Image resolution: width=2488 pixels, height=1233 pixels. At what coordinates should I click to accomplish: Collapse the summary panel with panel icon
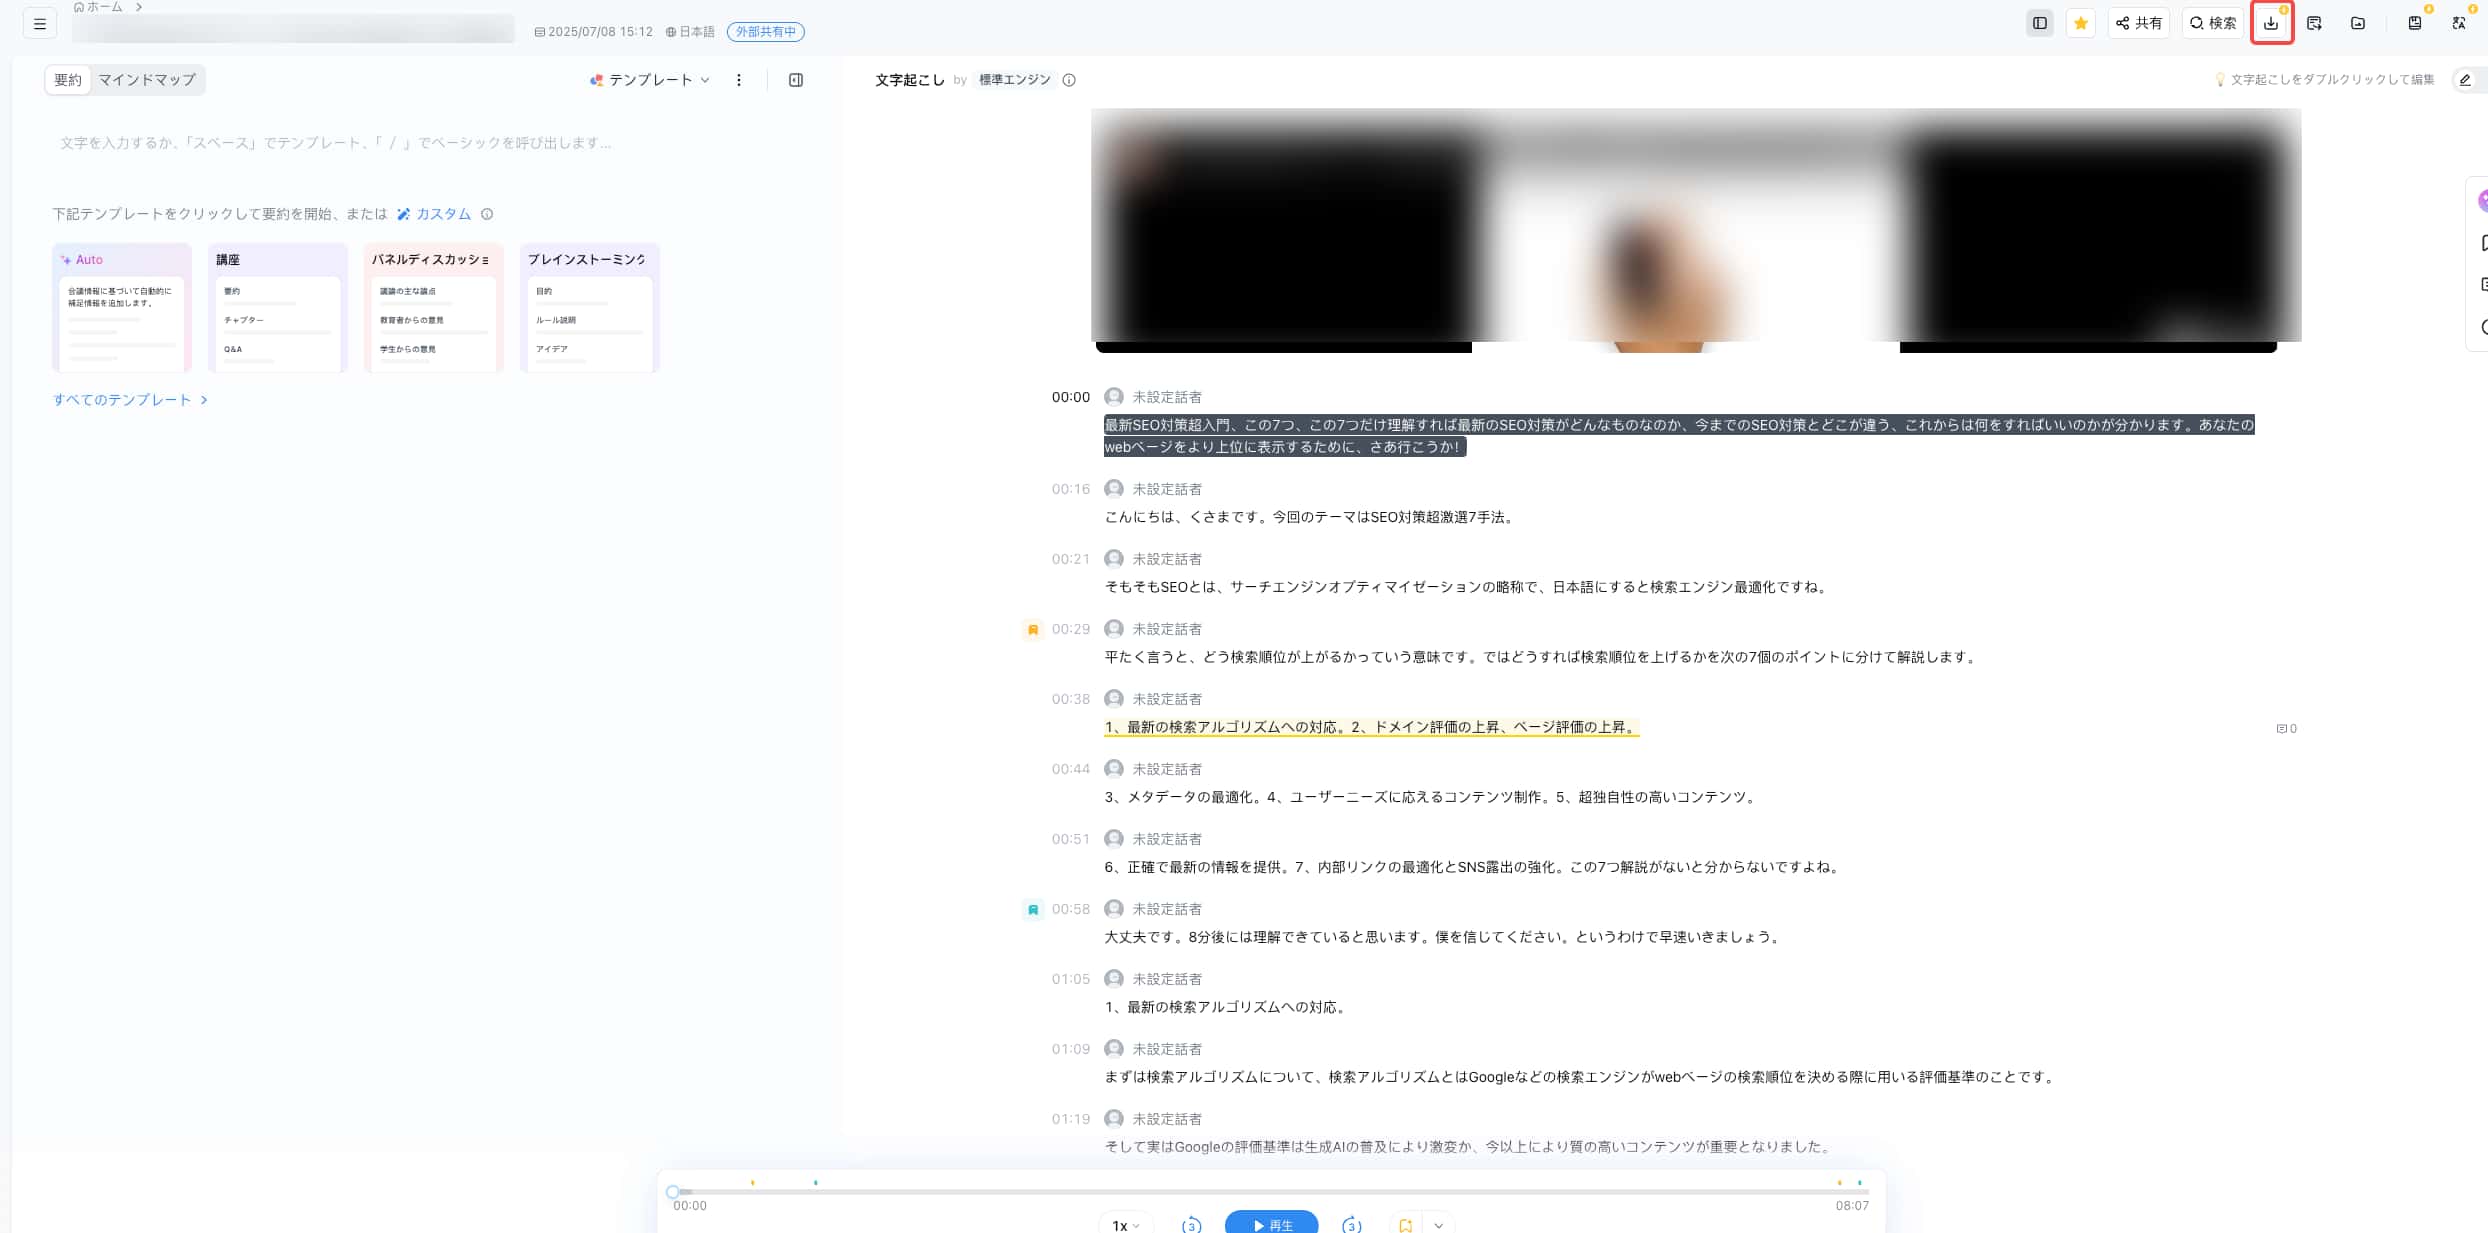pos(796,80)
